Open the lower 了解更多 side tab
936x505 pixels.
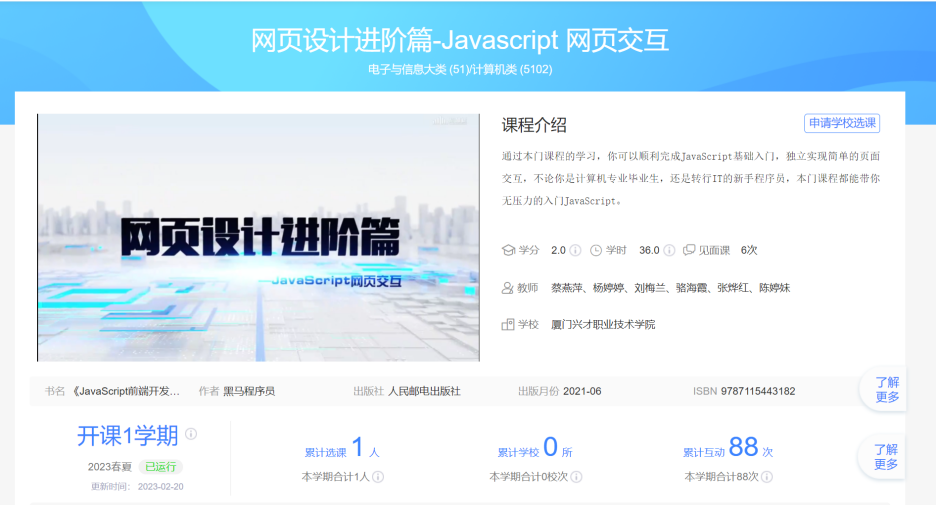point(885,457)
